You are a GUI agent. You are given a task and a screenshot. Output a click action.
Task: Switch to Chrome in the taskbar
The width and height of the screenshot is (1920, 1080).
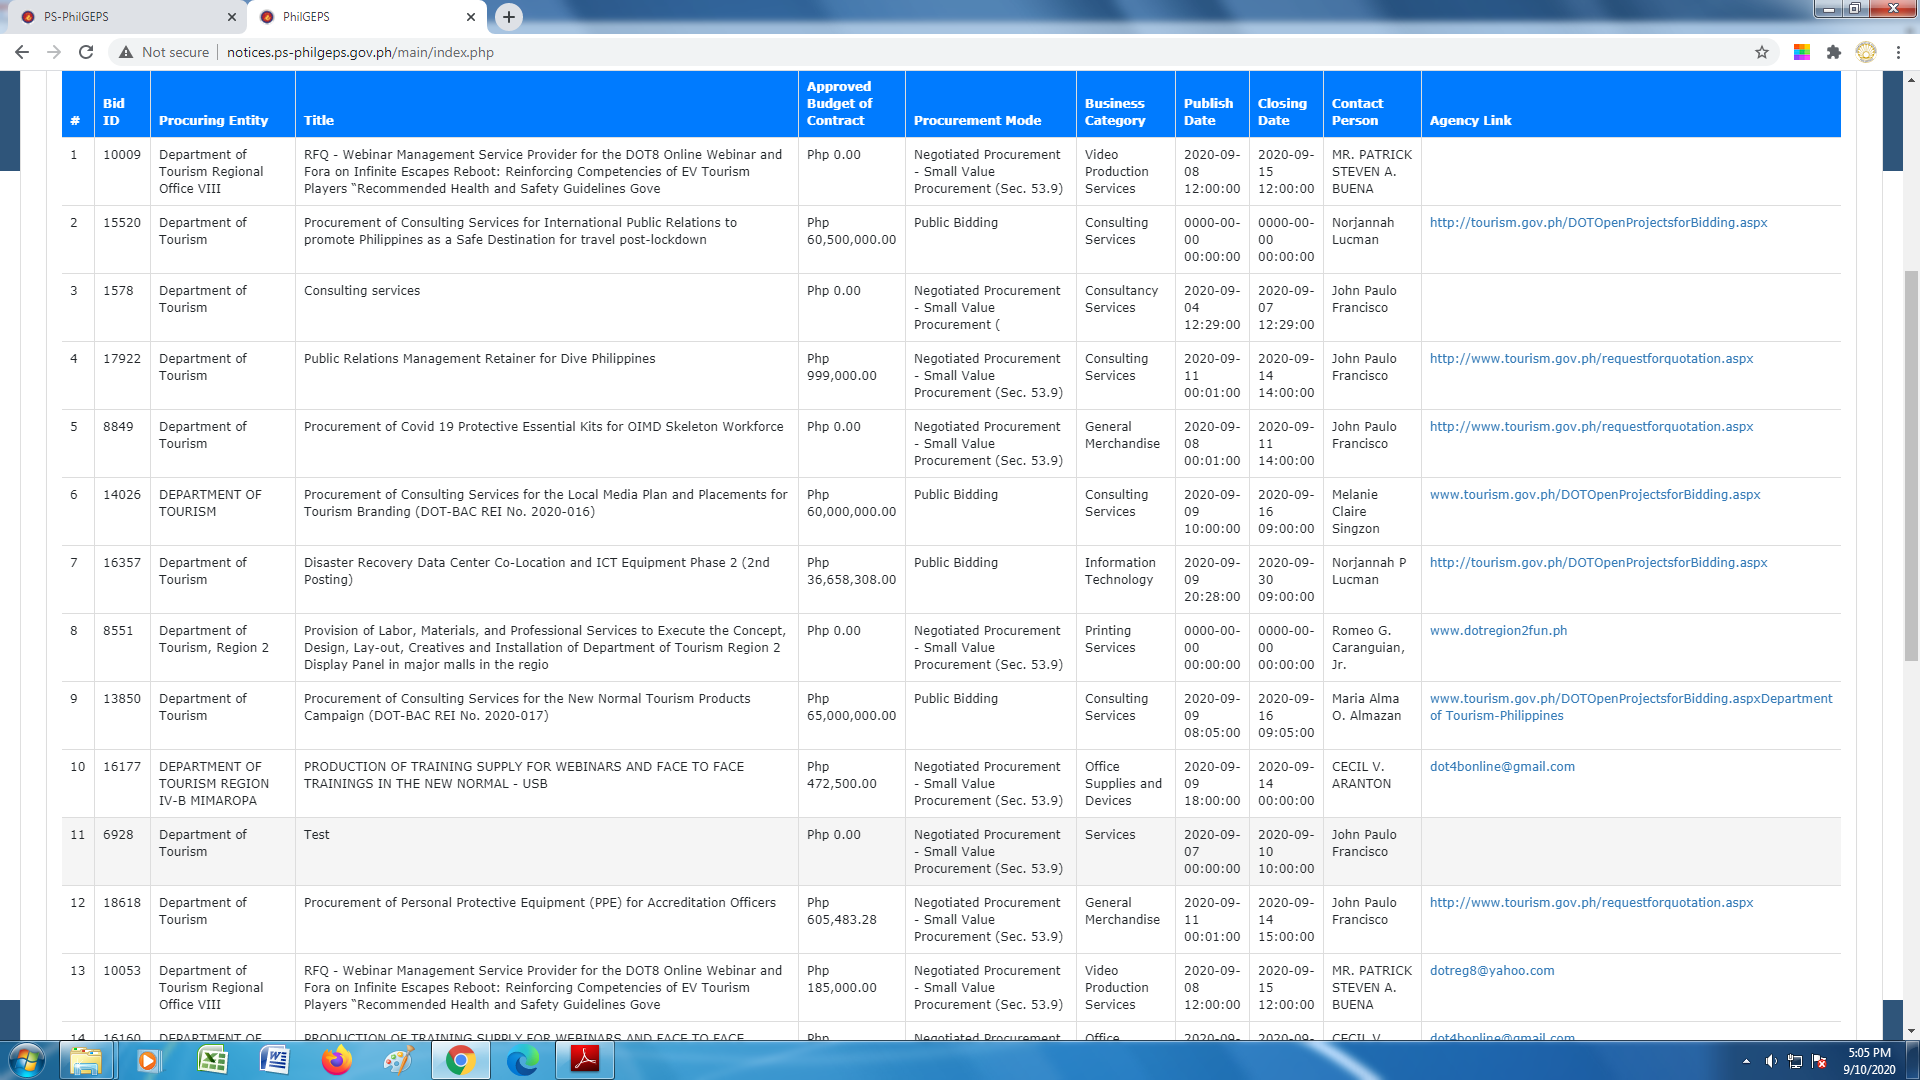[460, 1060]
